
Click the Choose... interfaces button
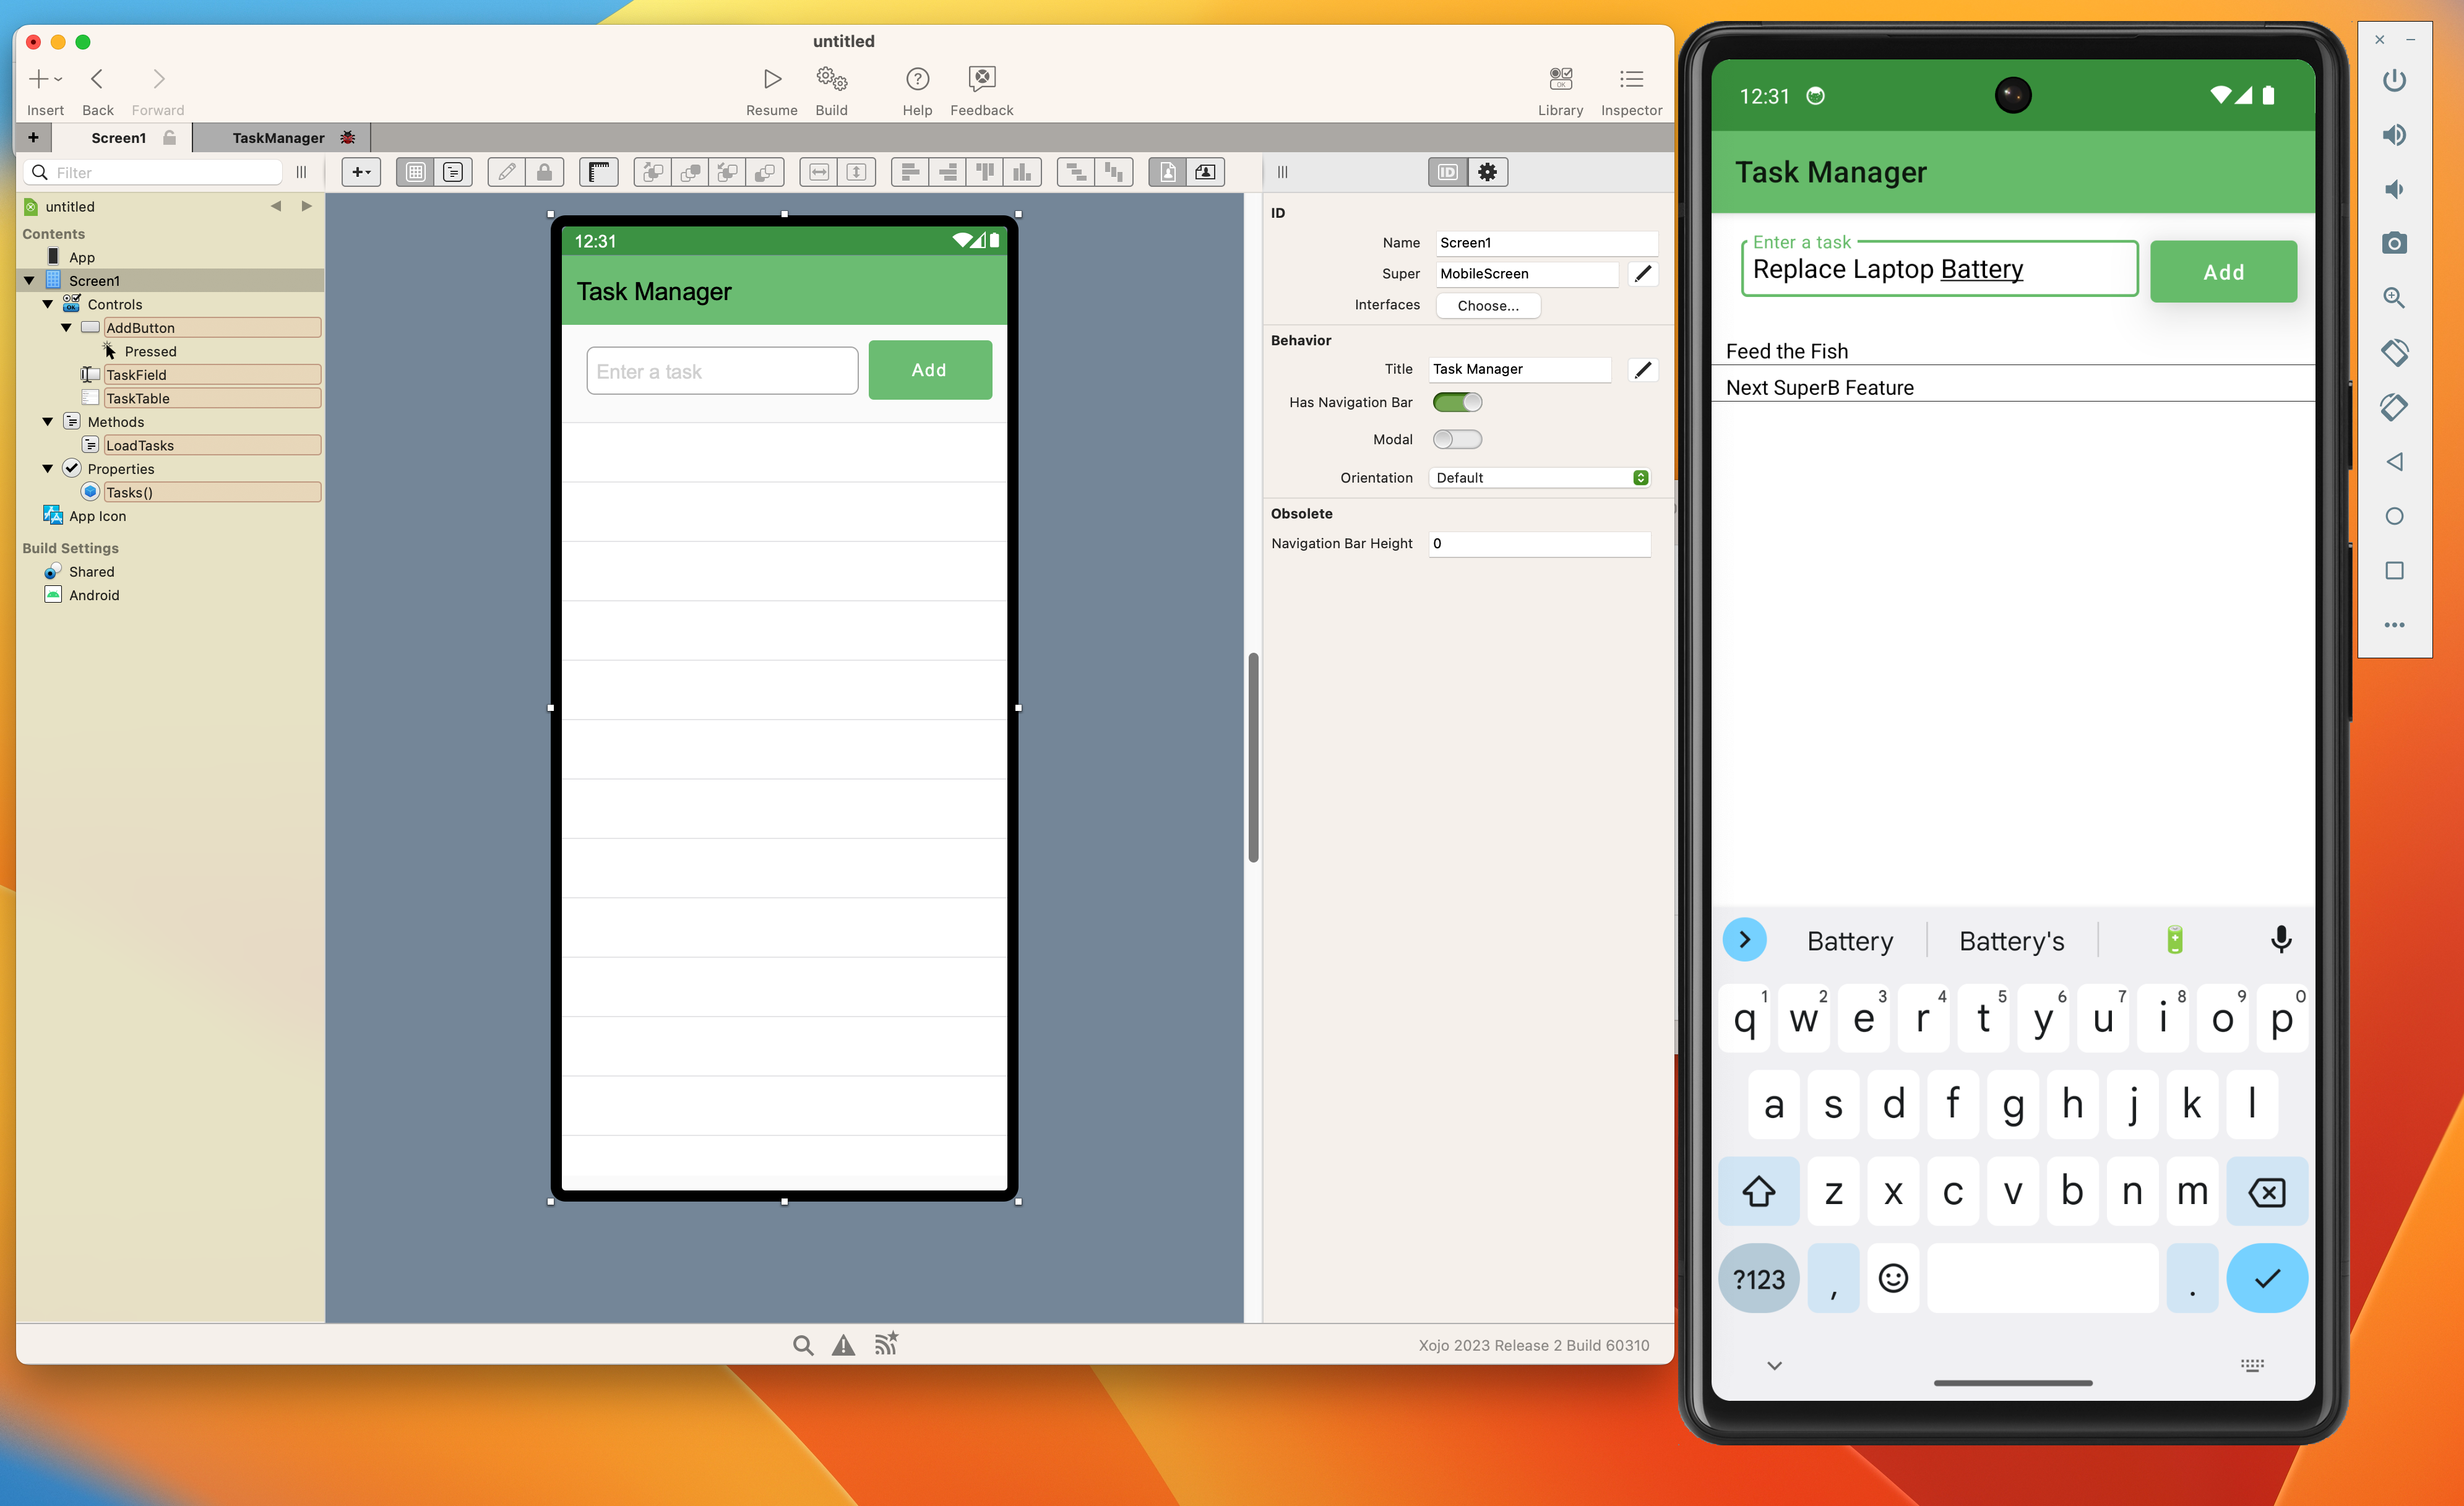[x=1488, y=305]
